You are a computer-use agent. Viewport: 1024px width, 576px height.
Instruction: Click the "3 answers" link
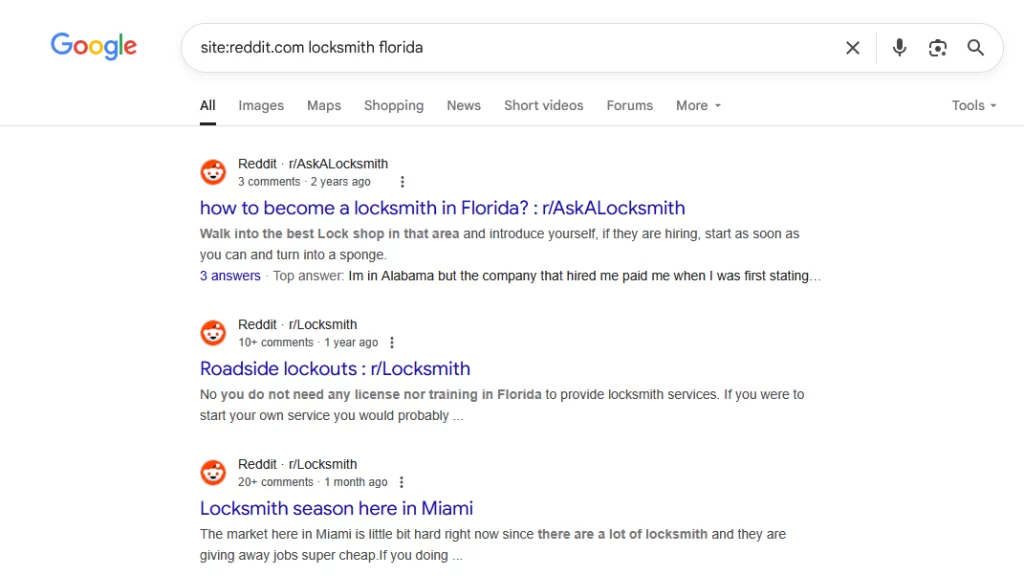[230, 276]
